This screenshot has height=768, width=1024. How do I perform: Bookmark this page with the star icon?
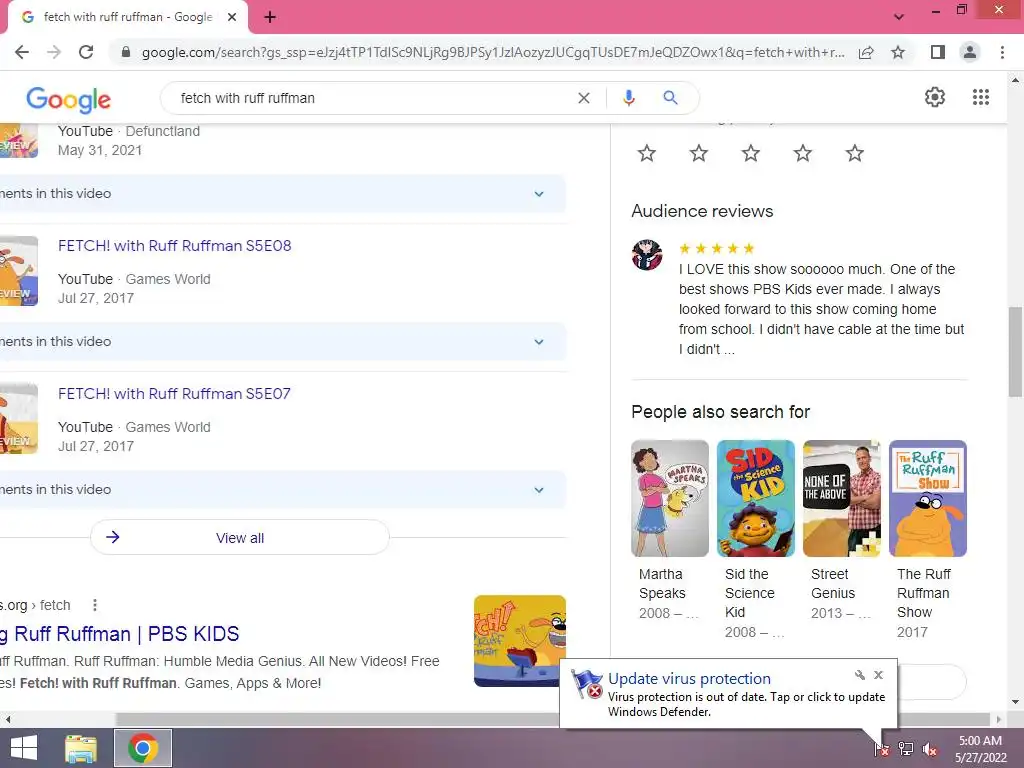(898, 52)
